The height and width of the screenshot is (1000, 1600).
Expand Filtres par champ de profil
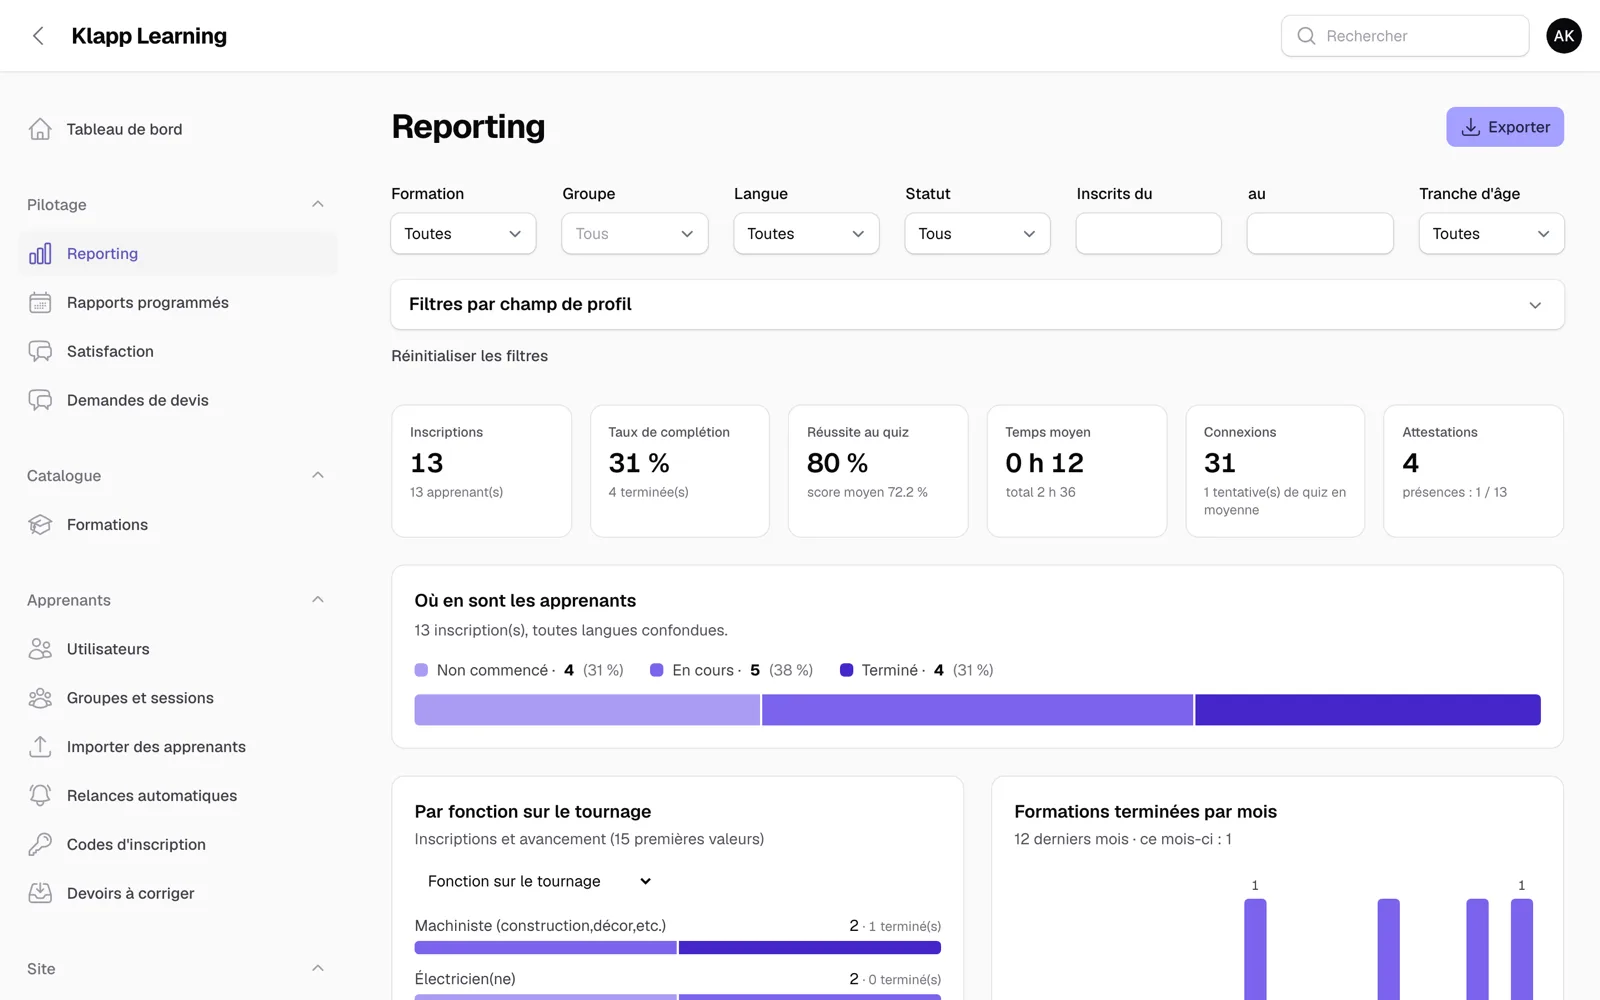977,304
